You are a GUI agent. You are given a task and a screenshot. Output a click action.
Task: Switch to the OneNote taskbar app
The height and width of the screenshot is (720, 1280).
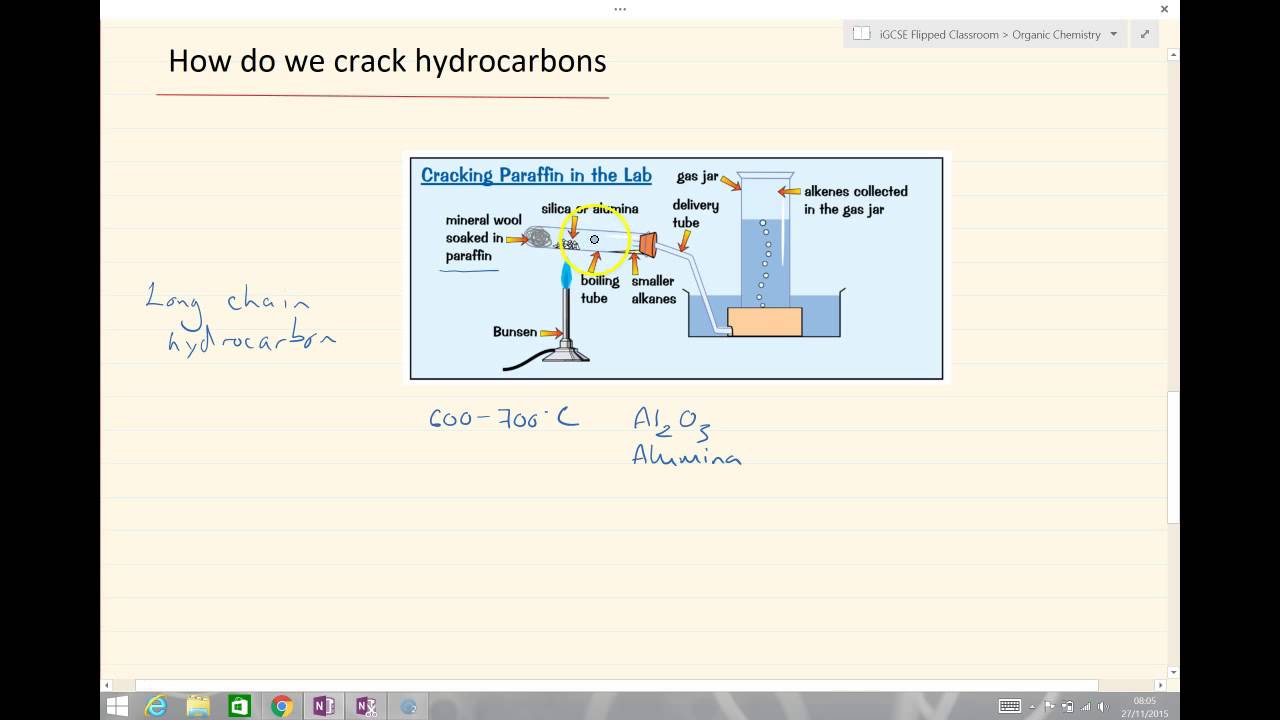(x=324, y=706)
